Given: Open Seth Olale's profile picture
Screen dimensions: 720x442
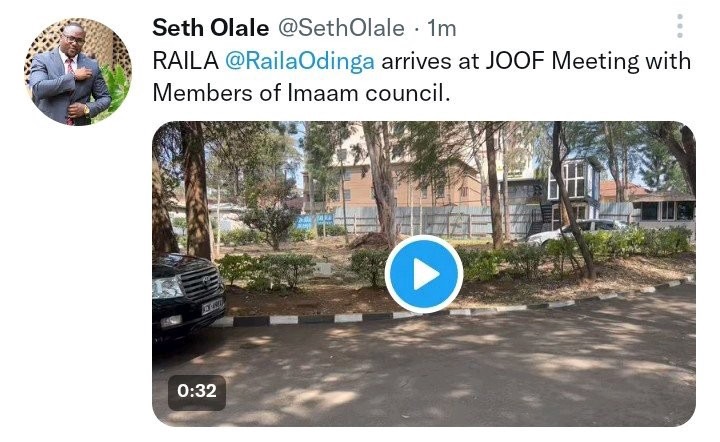Looking at the screenshot, I should click(78, 72).
